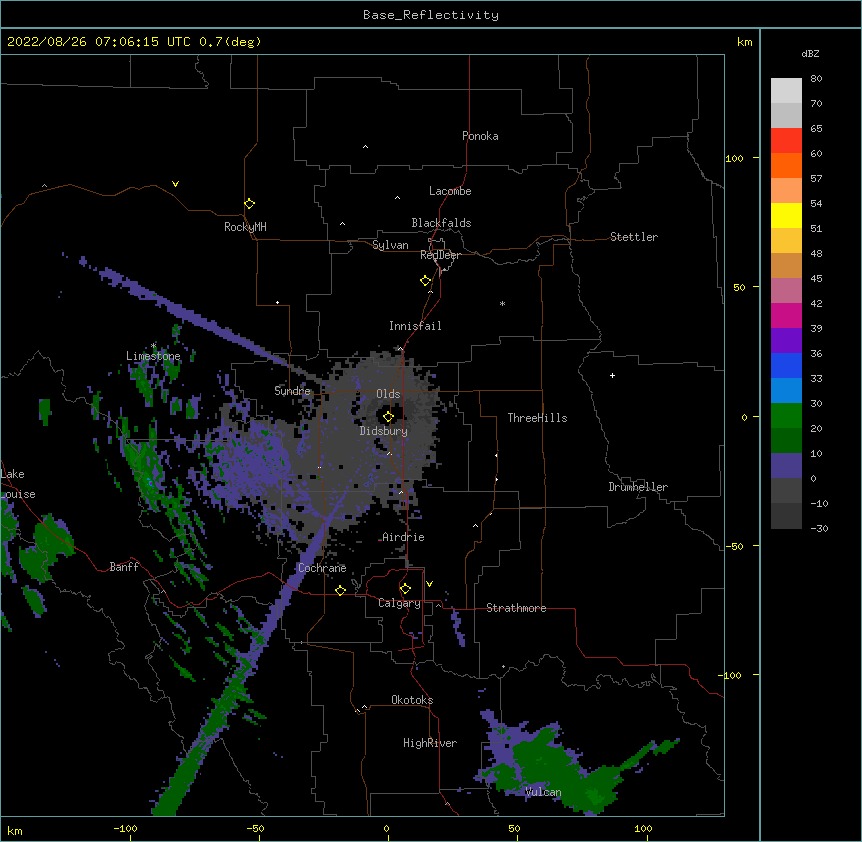Select the blue 36-33 dBZ legend swatch
Viewport: 862px width, 842px height.
(x=786, y=365)
